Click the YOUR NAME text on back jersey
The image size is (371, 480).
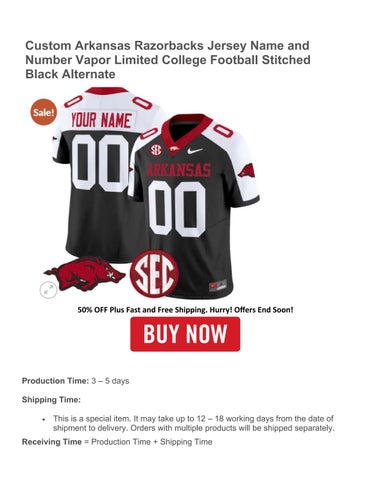[x=101, y=120]
